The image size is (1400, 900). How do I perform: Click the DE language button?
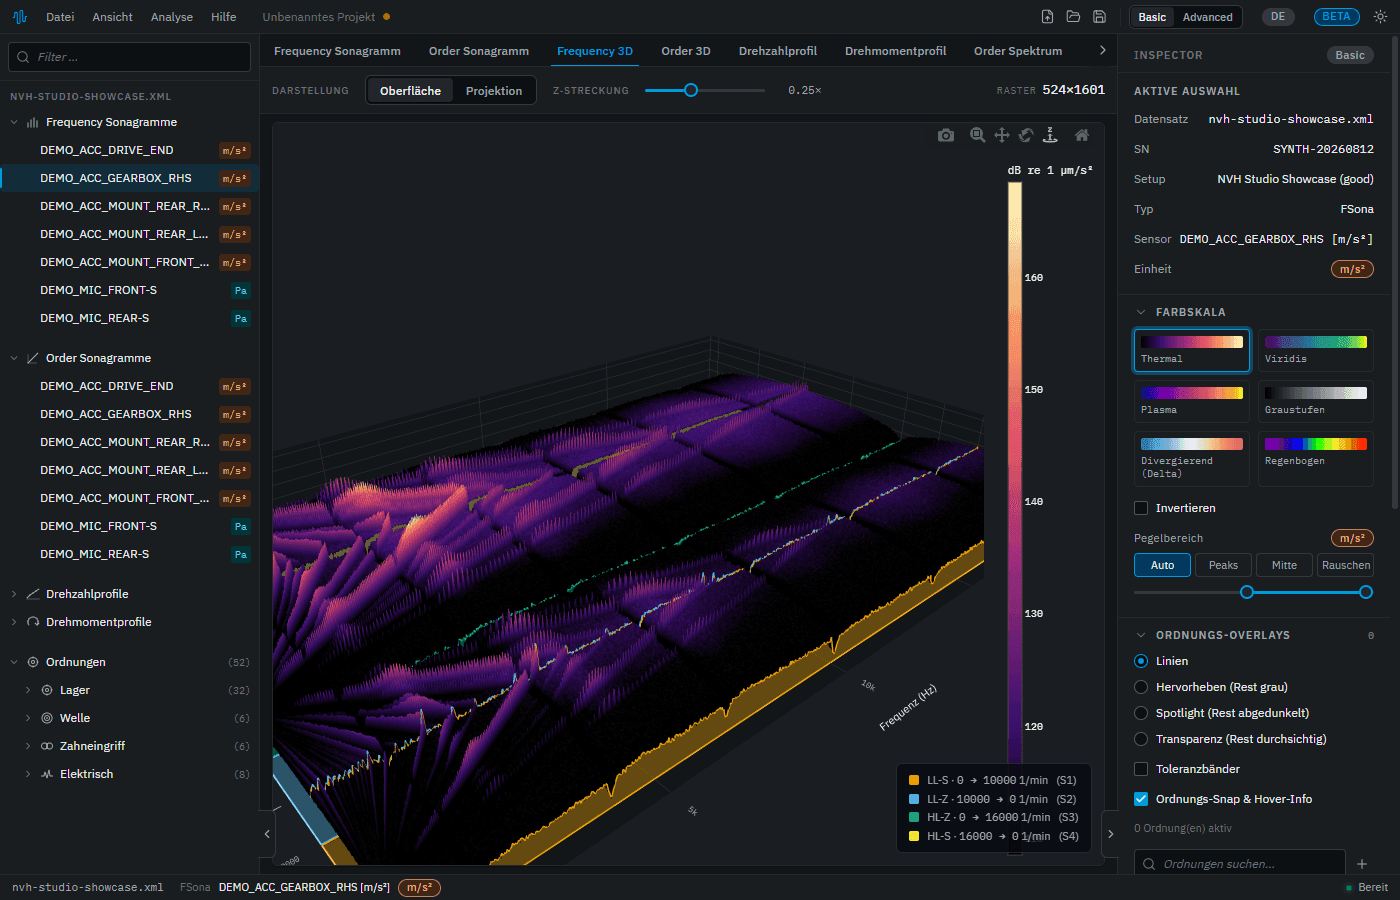pos(1278,17)
